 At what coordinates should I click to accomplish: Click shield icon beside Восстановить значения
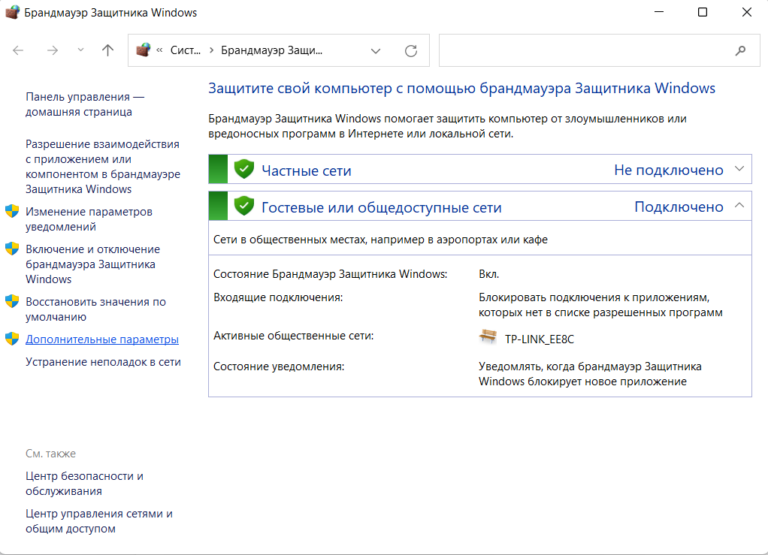coord(12,301)
